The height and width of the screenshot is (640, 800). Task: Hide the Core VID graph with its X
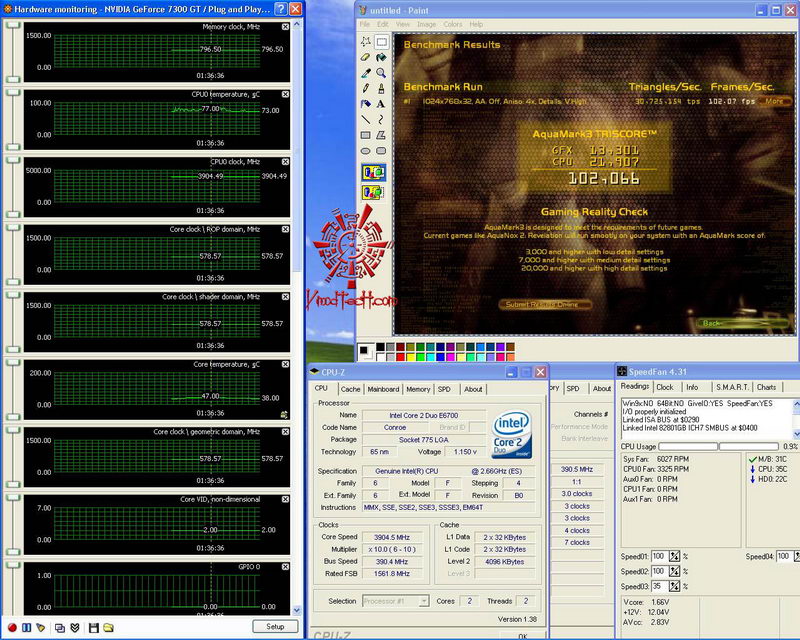click(285, 499)
